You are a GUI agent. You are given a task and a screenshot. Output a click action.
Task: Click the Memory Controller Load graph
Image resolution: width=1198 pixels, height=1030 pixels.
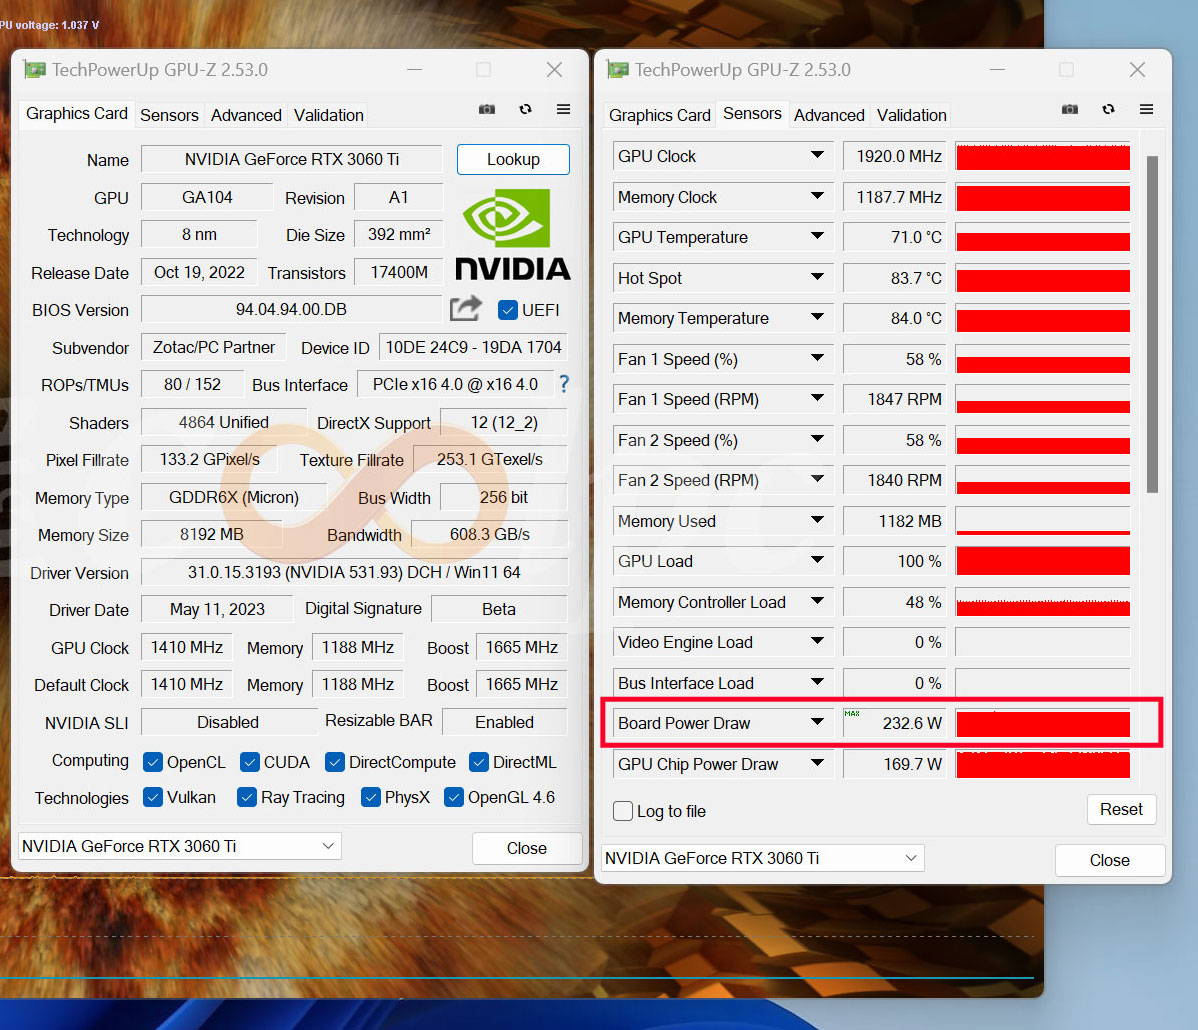tap(1042, 601)
